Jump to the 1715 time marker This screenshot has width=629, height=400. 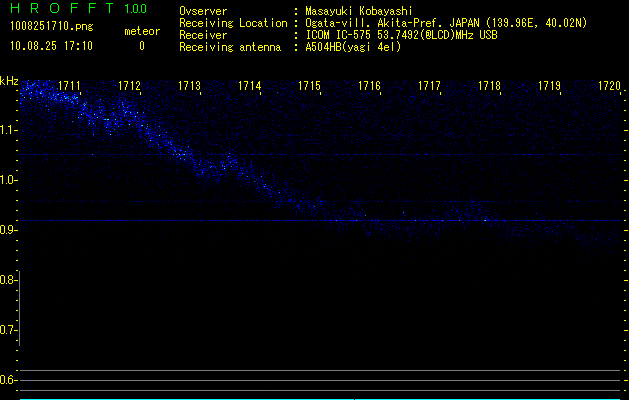tap(309, 87)
